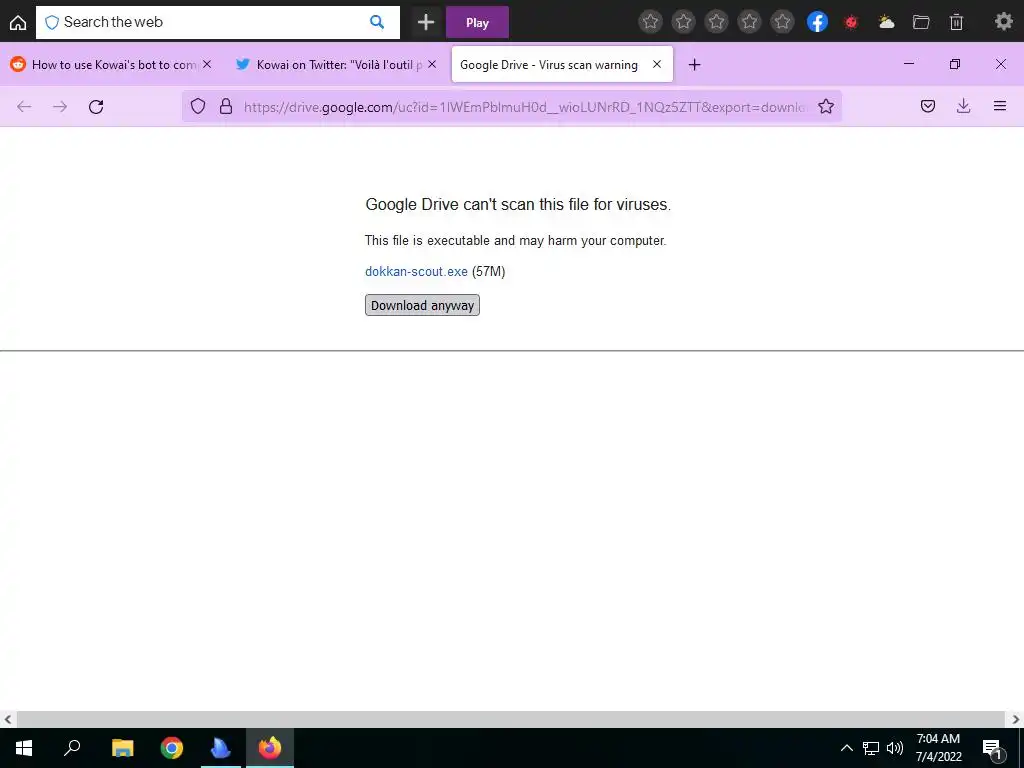Open the hamburger application menu
This screenshot has width=1024, height=768.
click(999, 106)
